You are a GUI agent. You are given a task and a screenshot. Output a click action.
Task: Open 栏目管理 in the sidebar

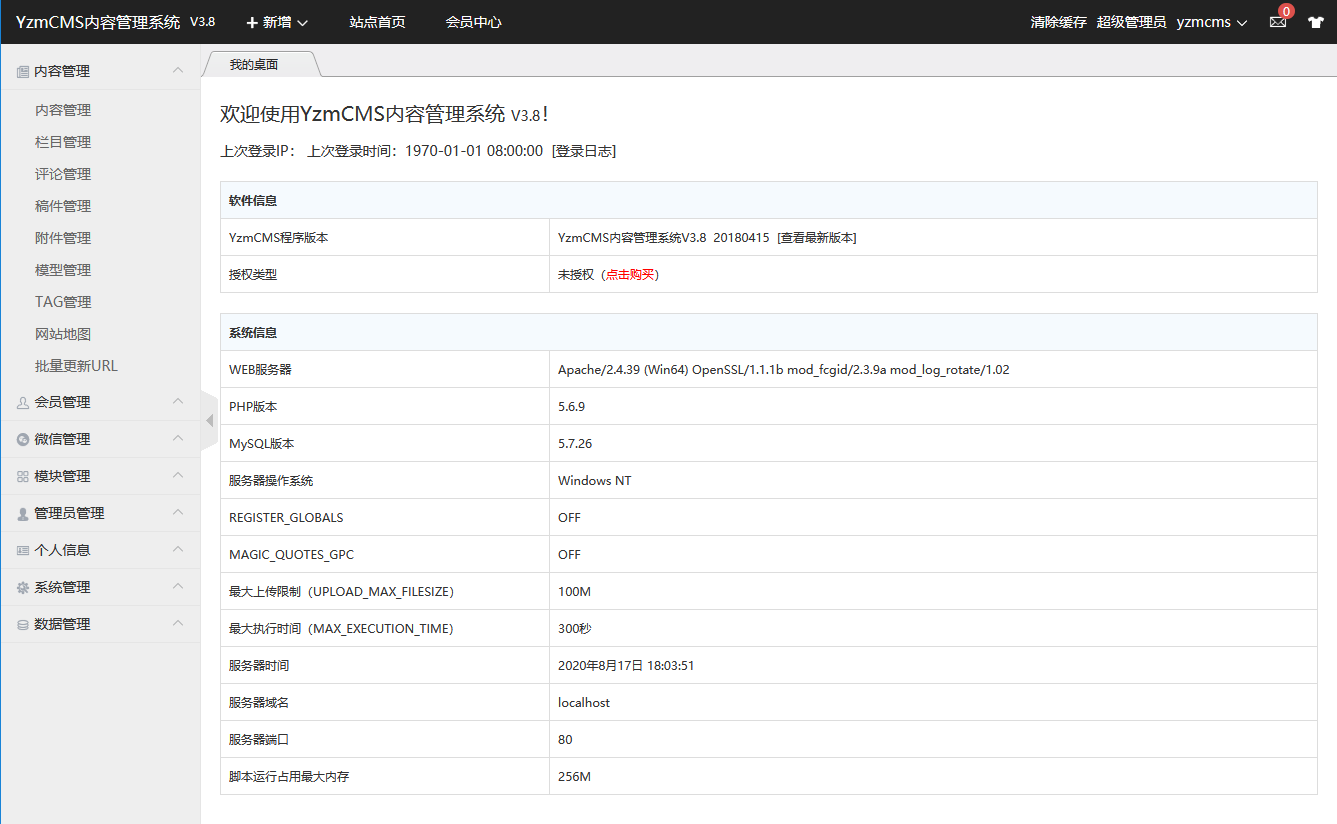tap(63, 142)
